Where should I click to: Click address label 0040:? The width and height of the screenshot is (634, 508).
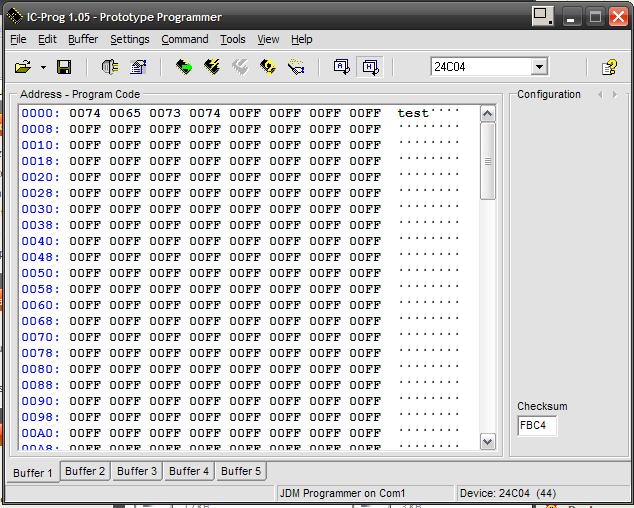point(40,241)
